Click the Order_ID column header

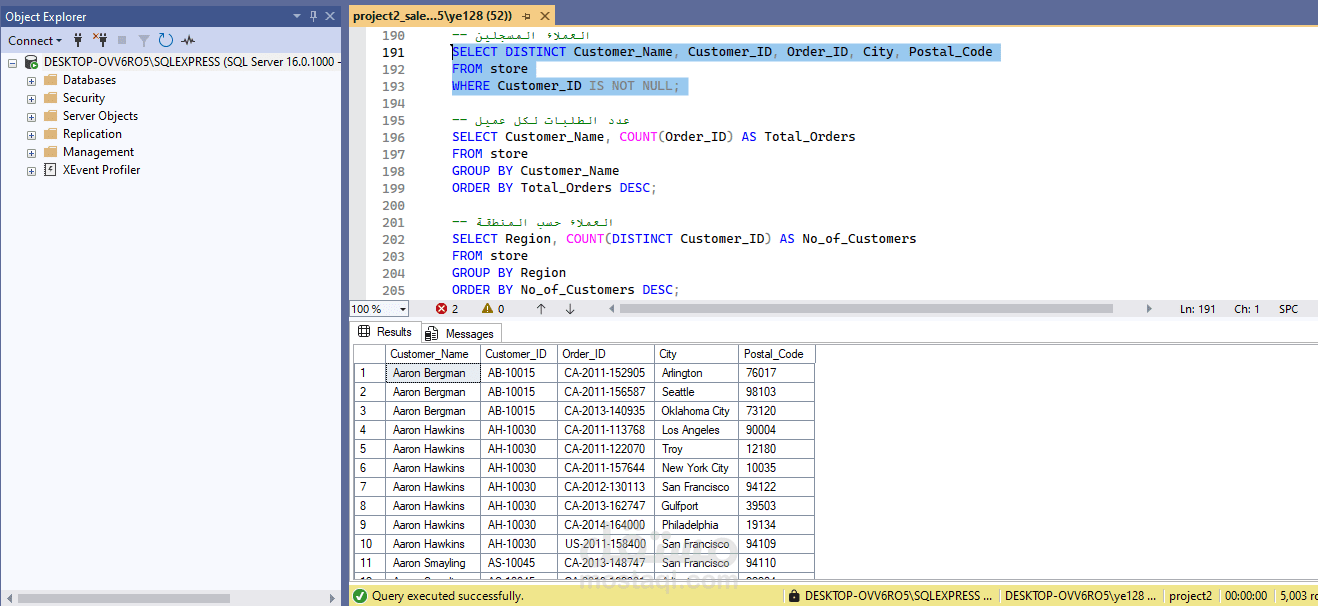click(606, 354)
